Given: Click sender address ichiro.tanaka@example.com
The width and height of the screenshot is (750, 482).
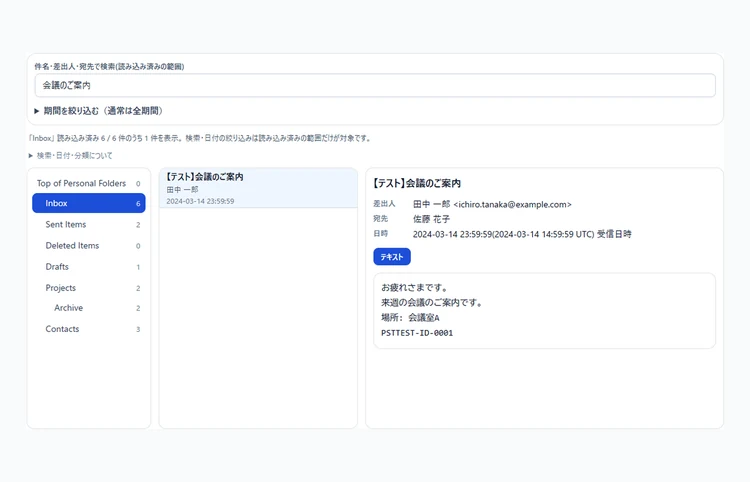Looking at the screenshot, I should tap(512, 205).
